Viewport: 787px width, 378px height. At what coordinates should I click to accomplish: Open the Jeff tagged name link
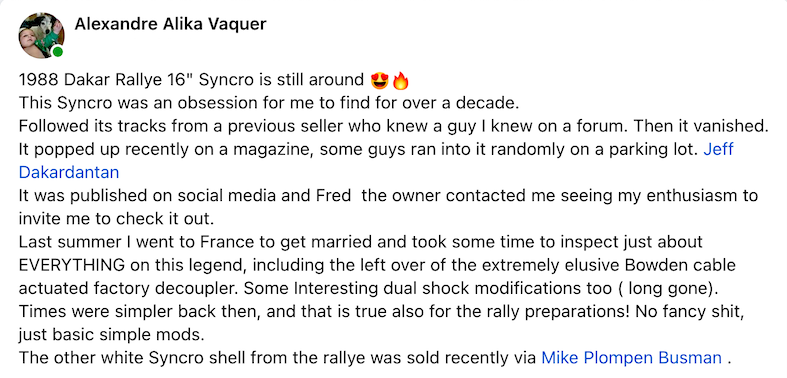click(x=719, y=149)
